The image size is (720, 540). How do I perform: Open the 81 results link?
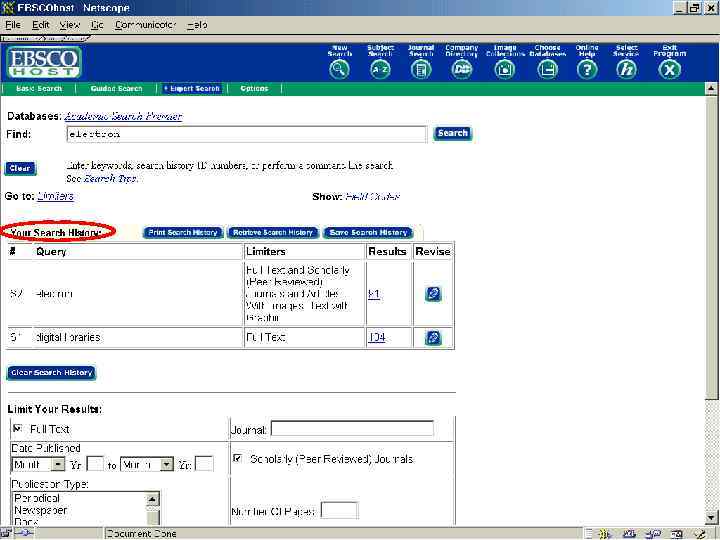374,294
